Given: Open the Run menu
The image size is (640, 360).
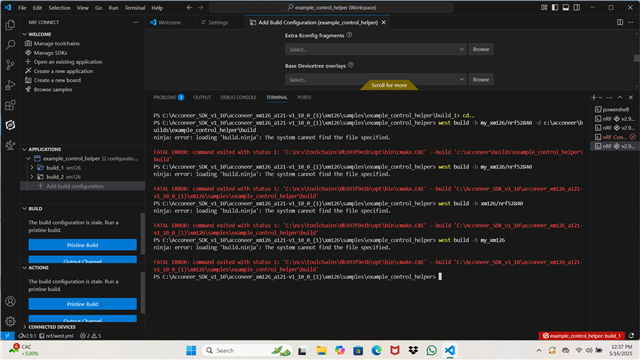Looking at the screenshot, I should (x=113, y=8).
